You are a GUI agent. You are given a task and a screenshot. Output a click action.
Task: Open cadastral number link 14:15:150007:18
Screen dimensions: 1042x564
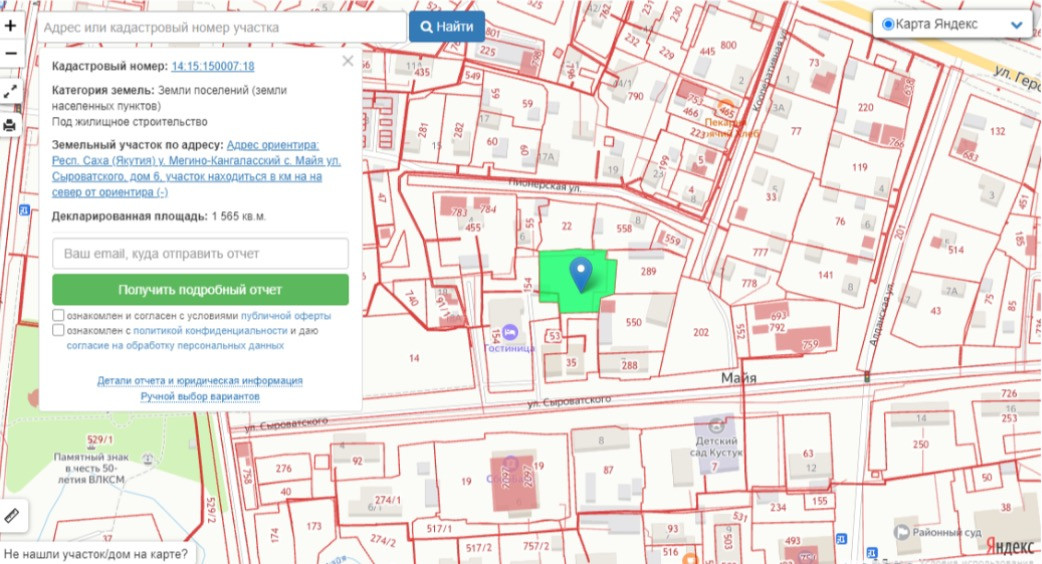pyautogui.click(x=213, y=66)
